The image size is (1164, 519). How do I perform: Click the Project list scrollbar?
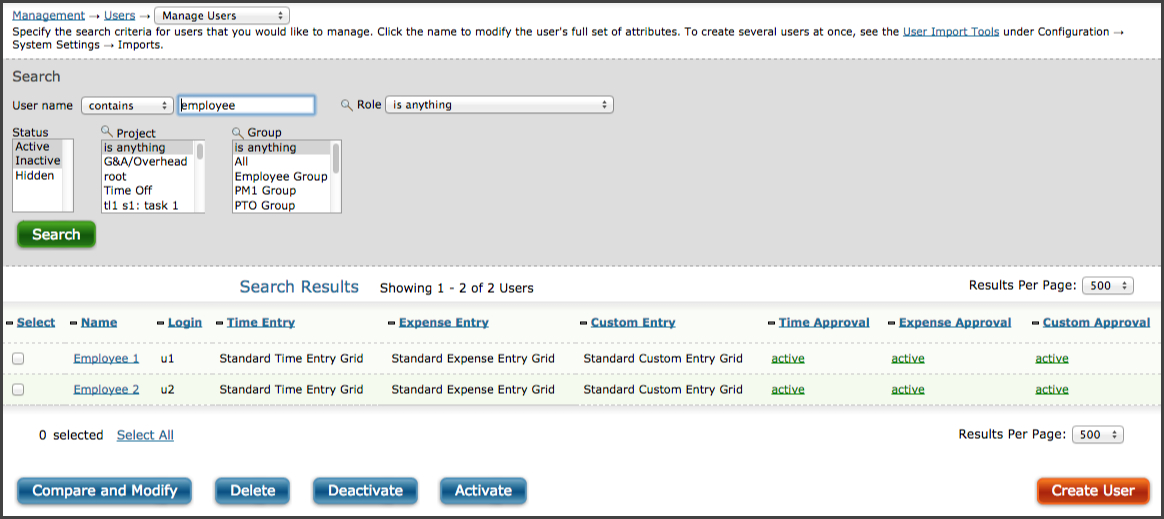coord(200,177)
